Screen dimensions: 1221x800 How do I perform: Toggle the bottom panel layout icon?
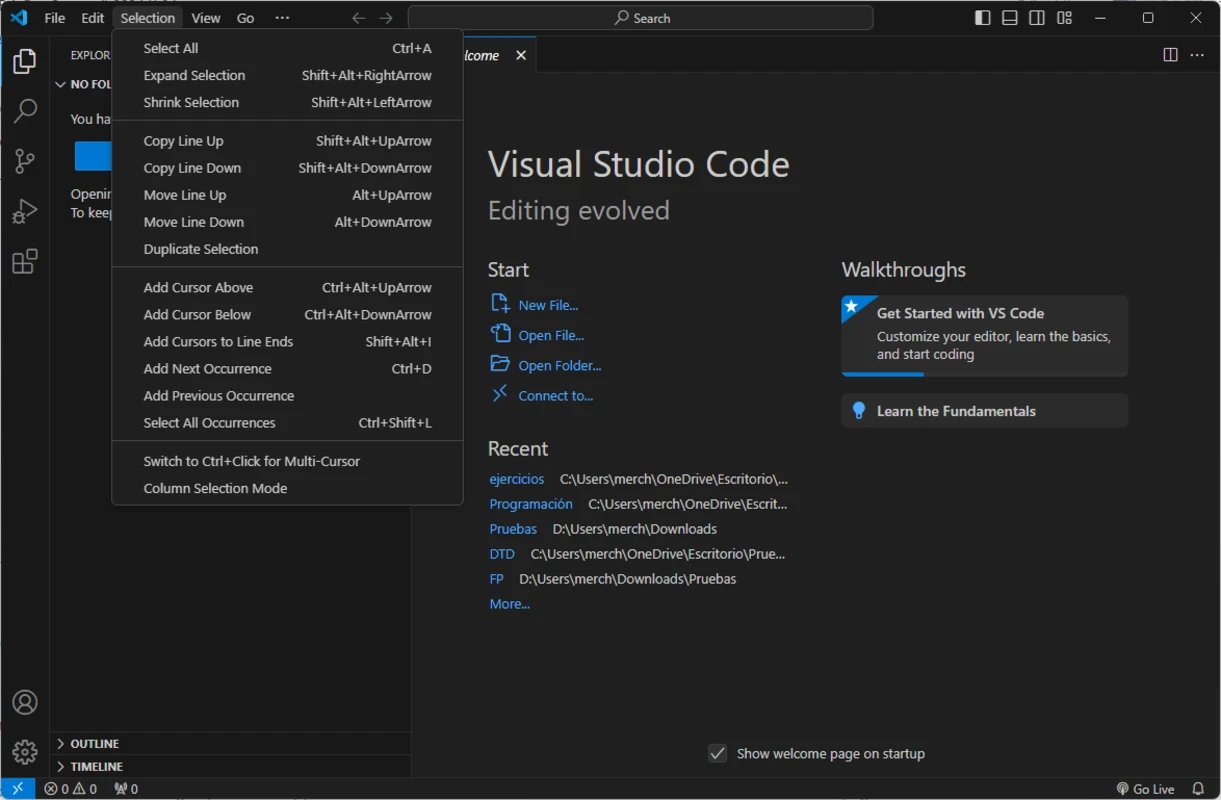[1010, 18]
